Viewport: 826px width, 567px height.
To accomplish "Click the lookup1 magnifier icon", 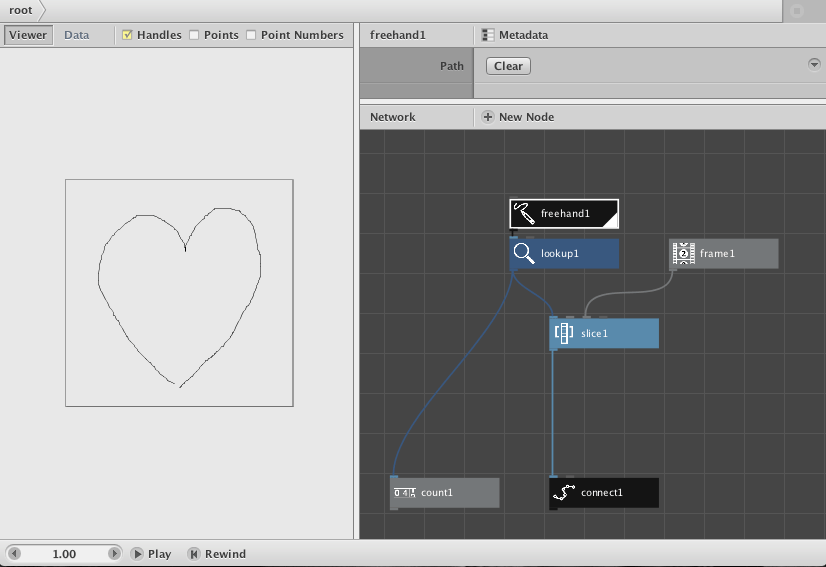I will click(x=524, y=253).
